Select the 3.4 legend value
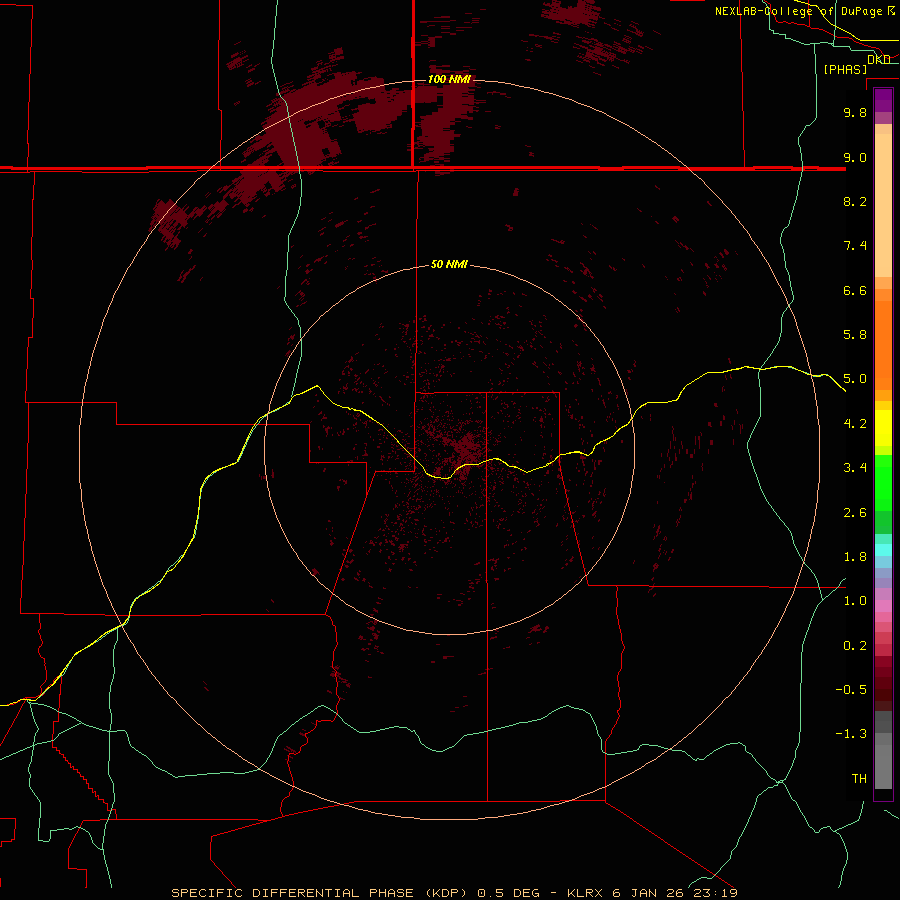Screen dimensions: 900x900 pyautogui.click(x=855, y=468)
